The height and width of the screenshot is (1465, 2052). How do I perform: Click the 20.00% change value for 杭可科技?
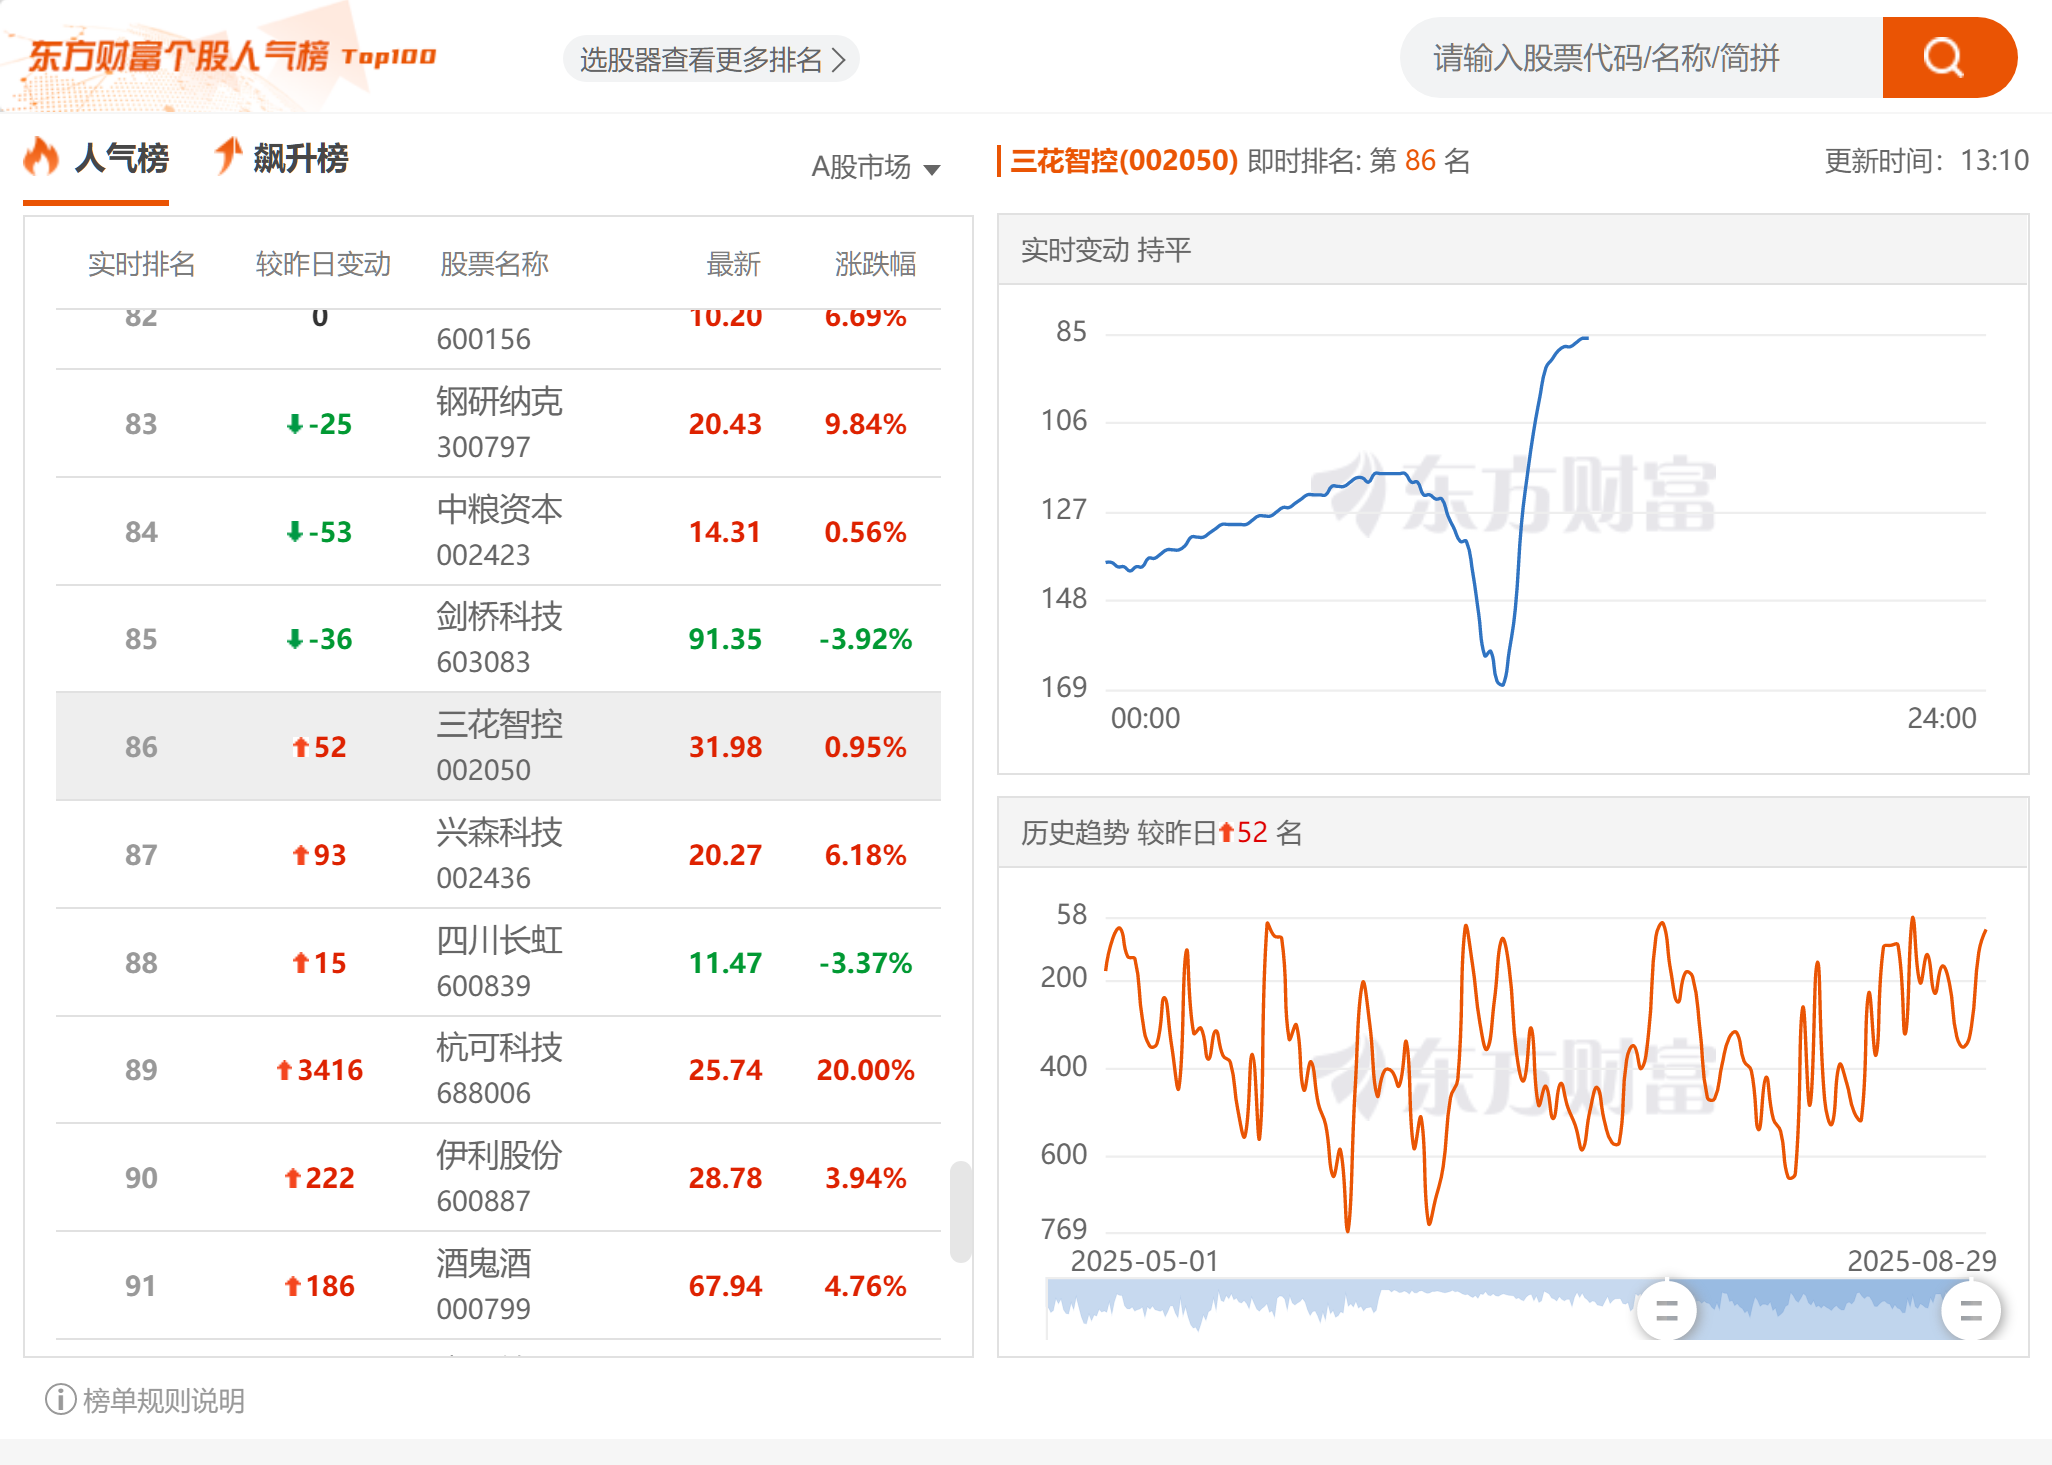click(x=865, y=1070)
